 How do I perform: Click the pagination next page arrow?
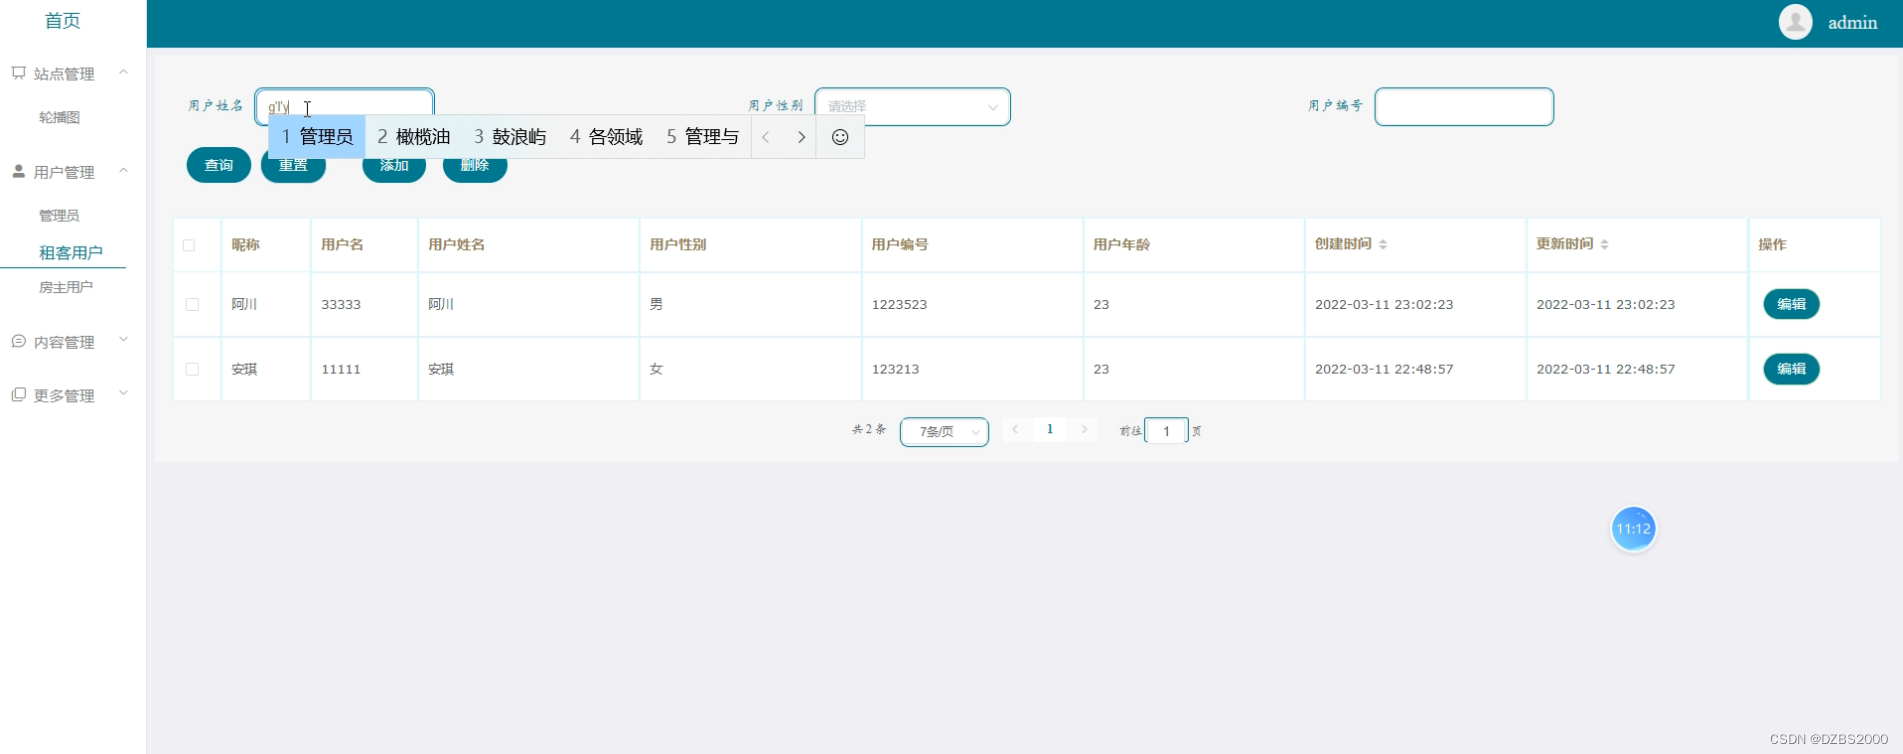[1084, 429]
